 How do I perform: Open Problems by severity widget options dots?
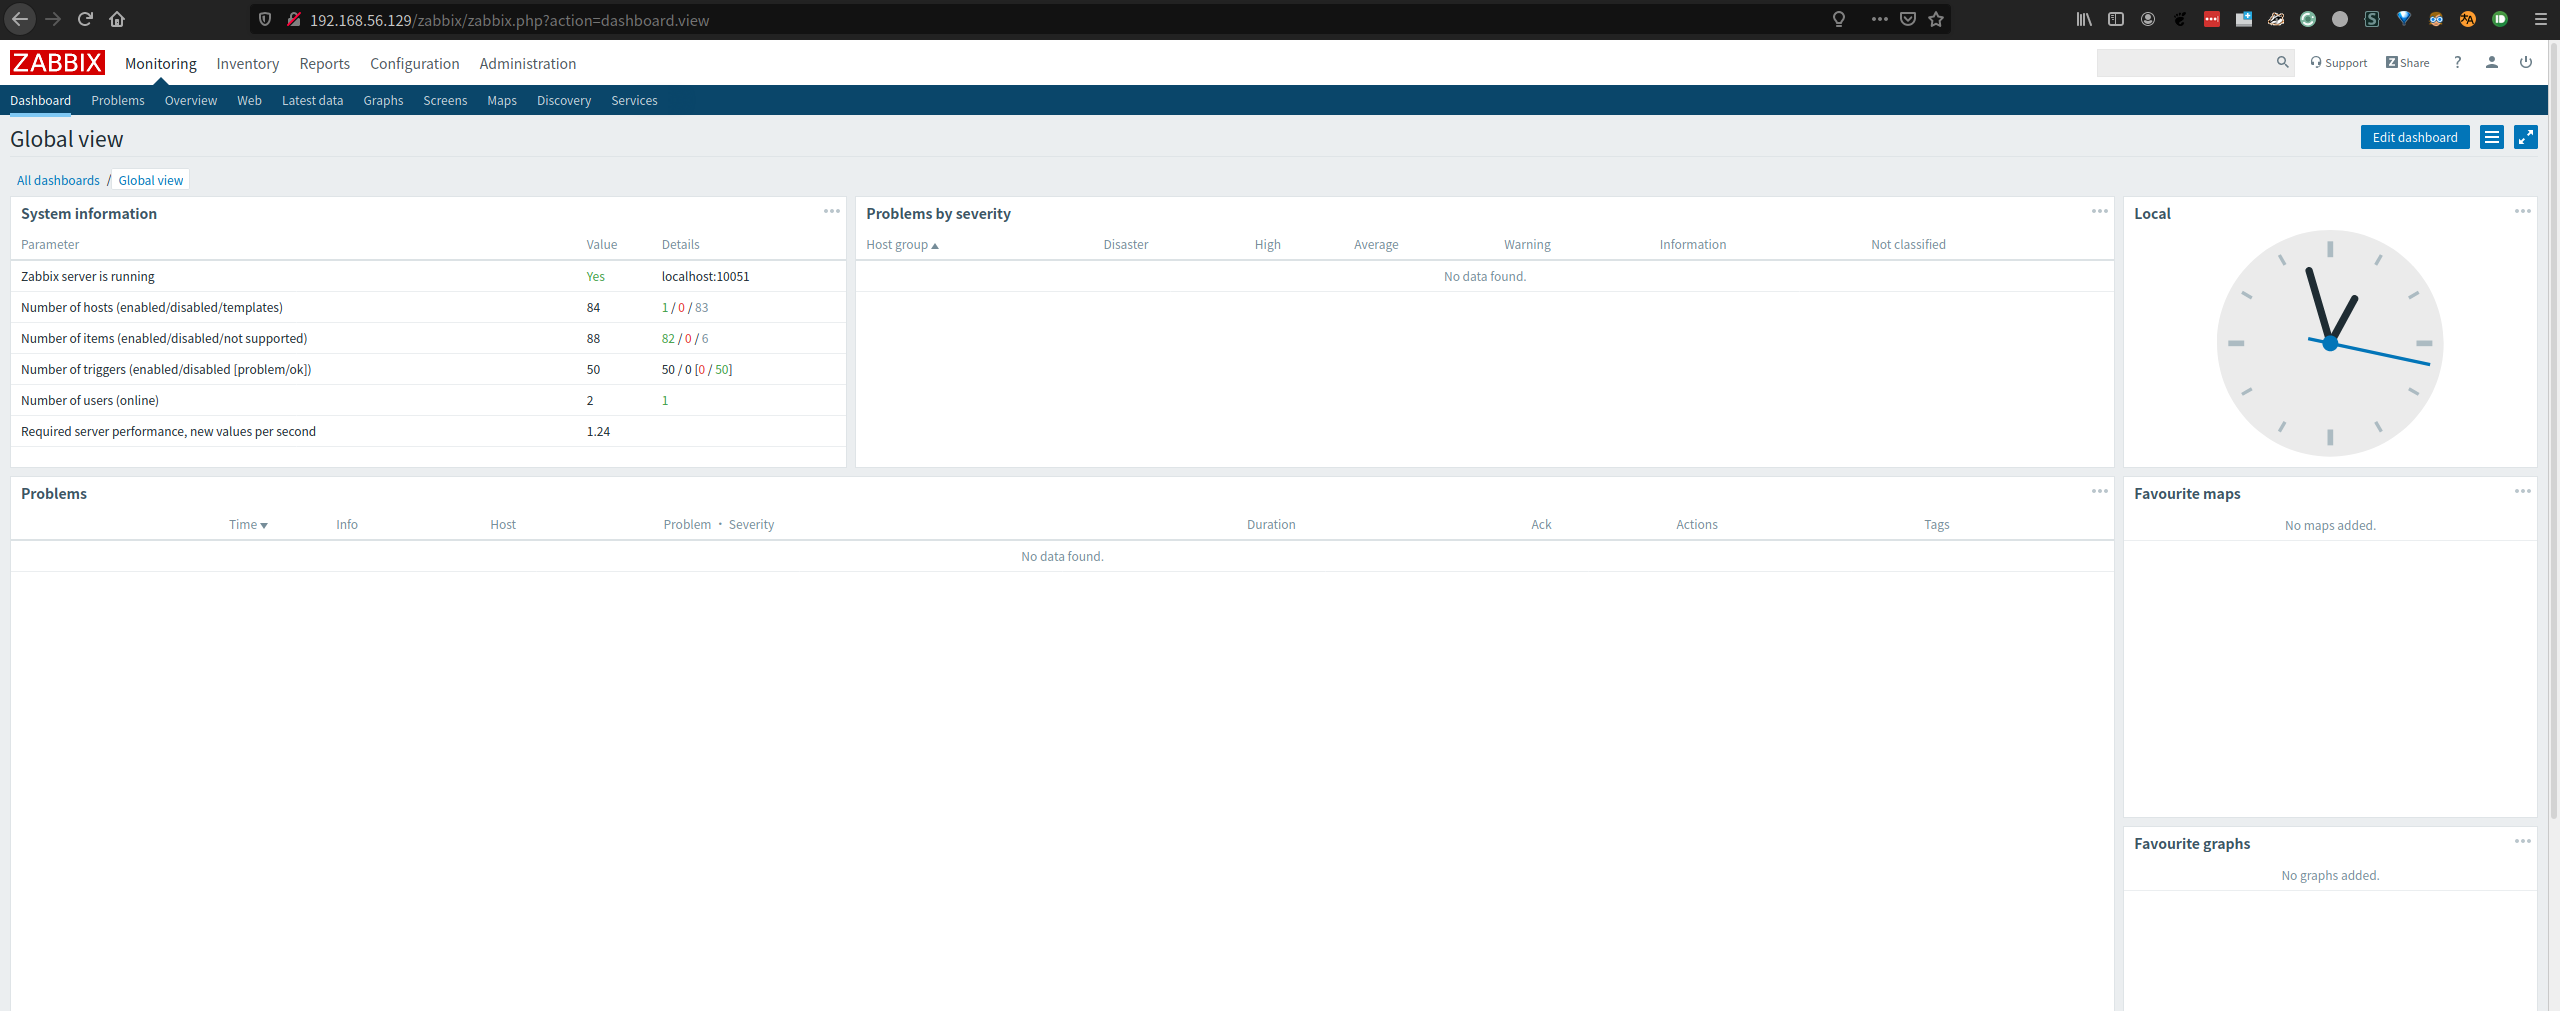[x=2099, y=211]
